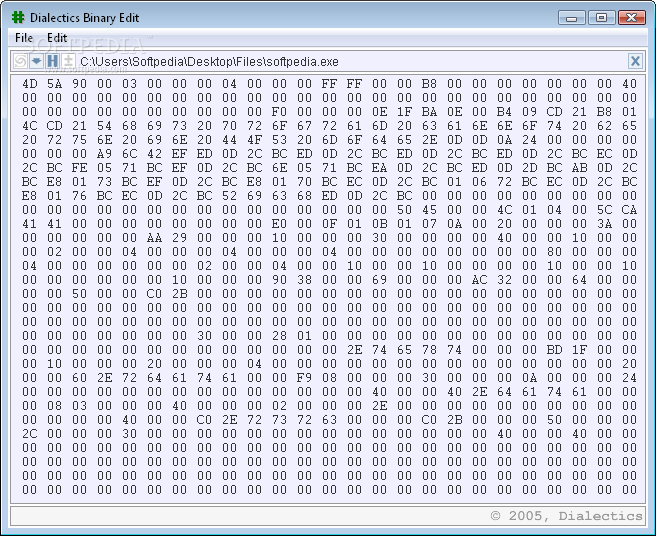Viewport: 656px width, 536px height.
Task: Click the © 2005, Dialectics status bar text
Action: (566, 516)
